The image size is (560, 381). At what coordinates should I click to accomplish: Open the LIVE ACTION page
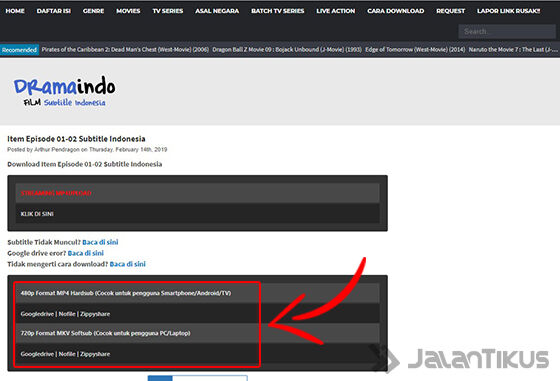tap(336, 11)
